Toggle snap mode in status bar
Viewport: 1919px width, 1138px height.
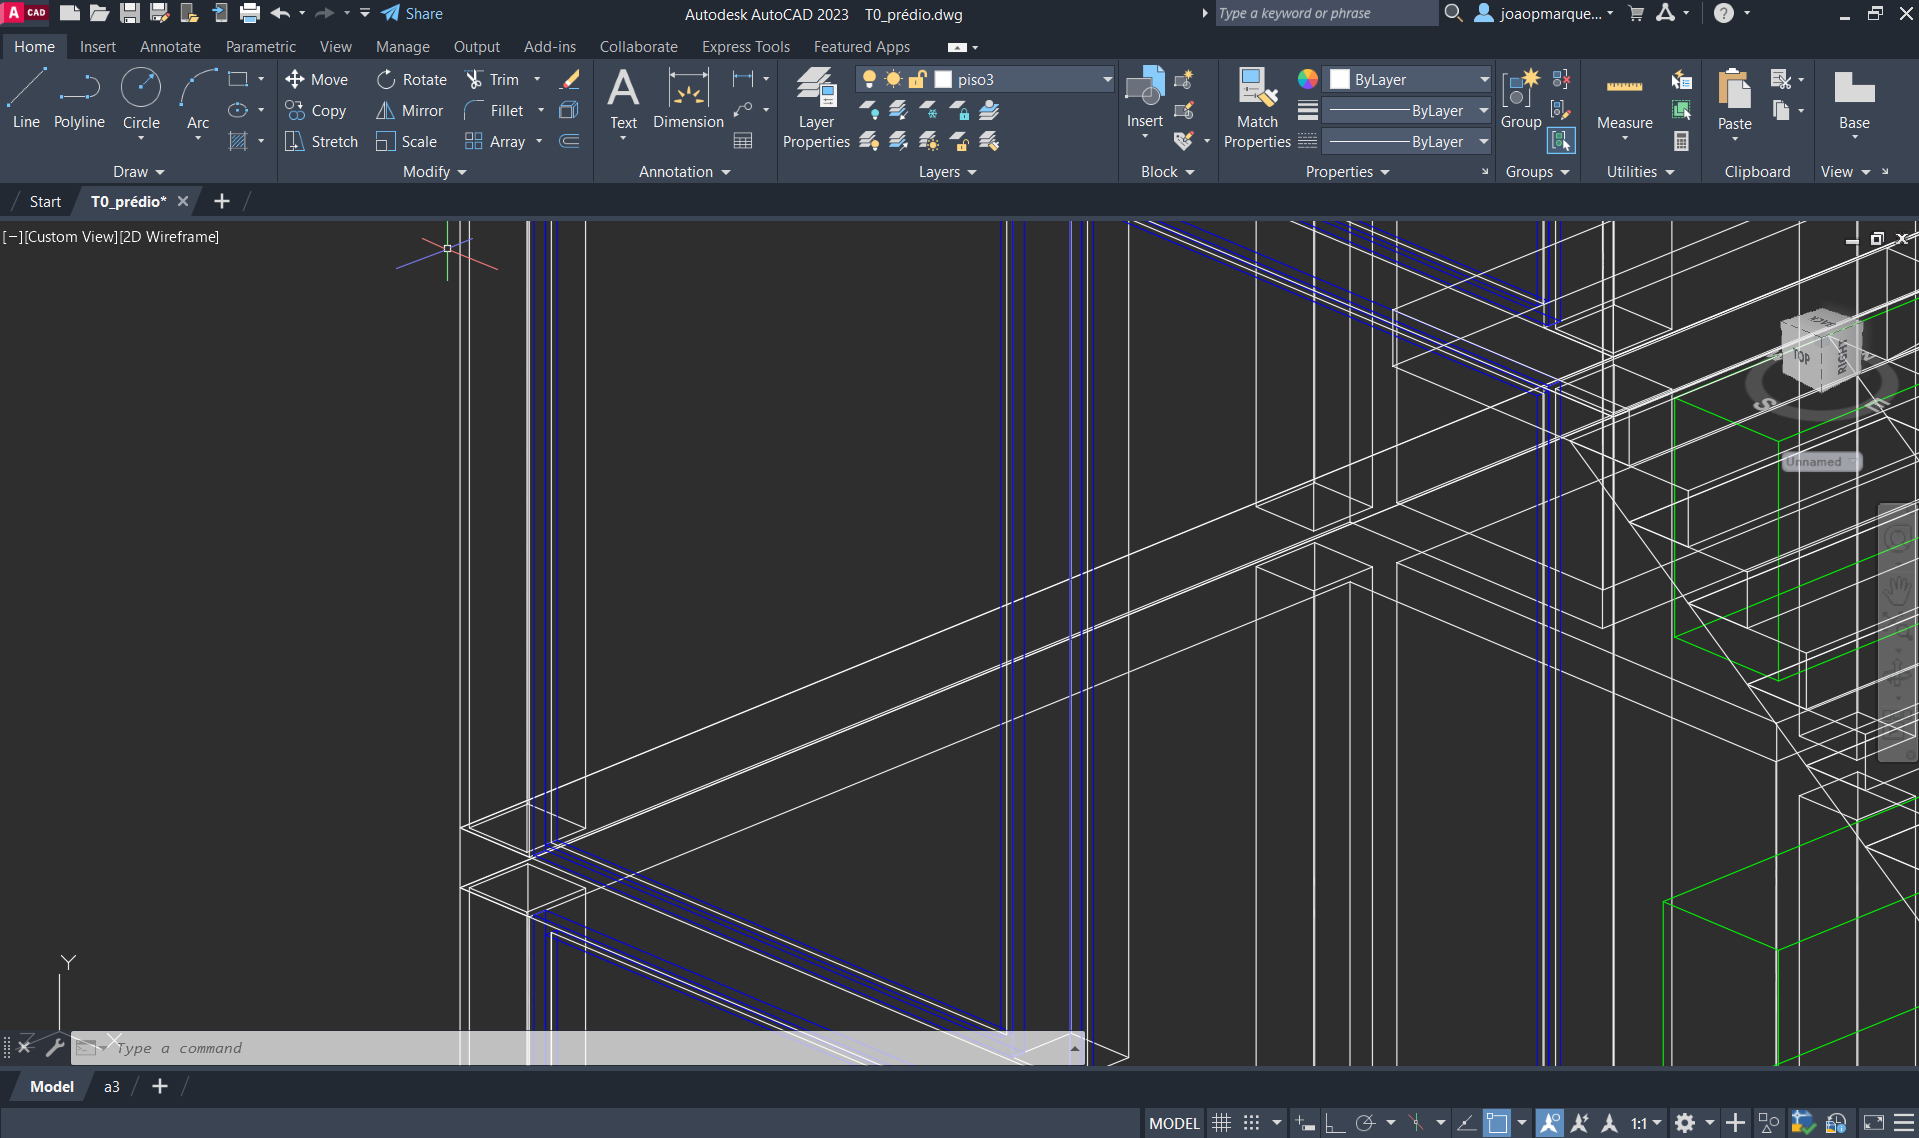click(x=1251, y=1123)
